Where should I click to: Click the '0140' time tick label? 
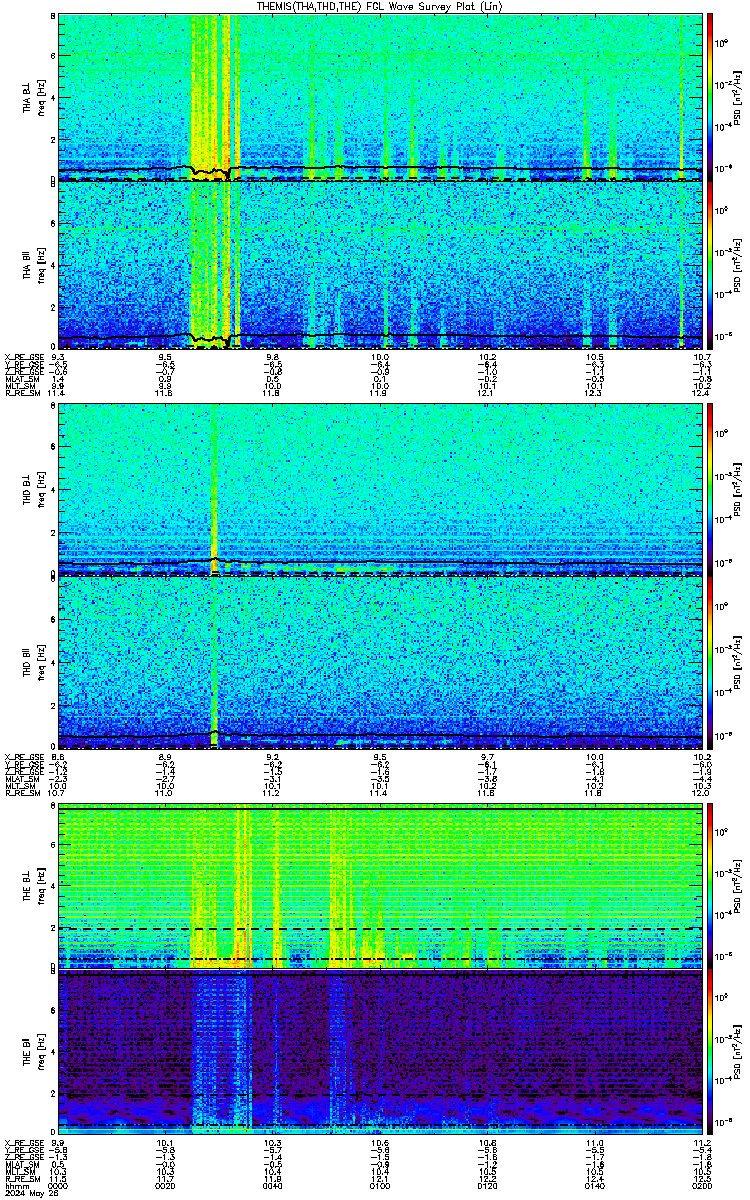594,1185
